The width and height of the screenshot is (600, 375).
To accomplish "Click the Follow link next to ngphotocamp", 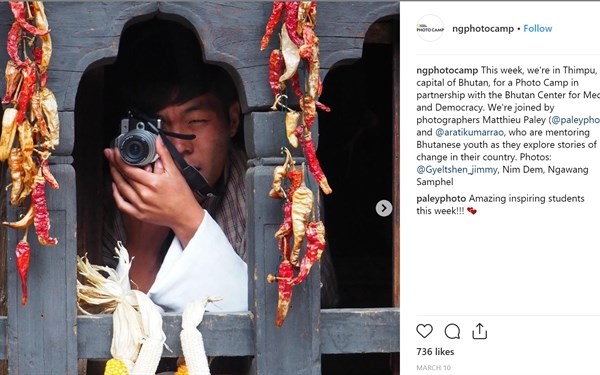I will (538, 29).
